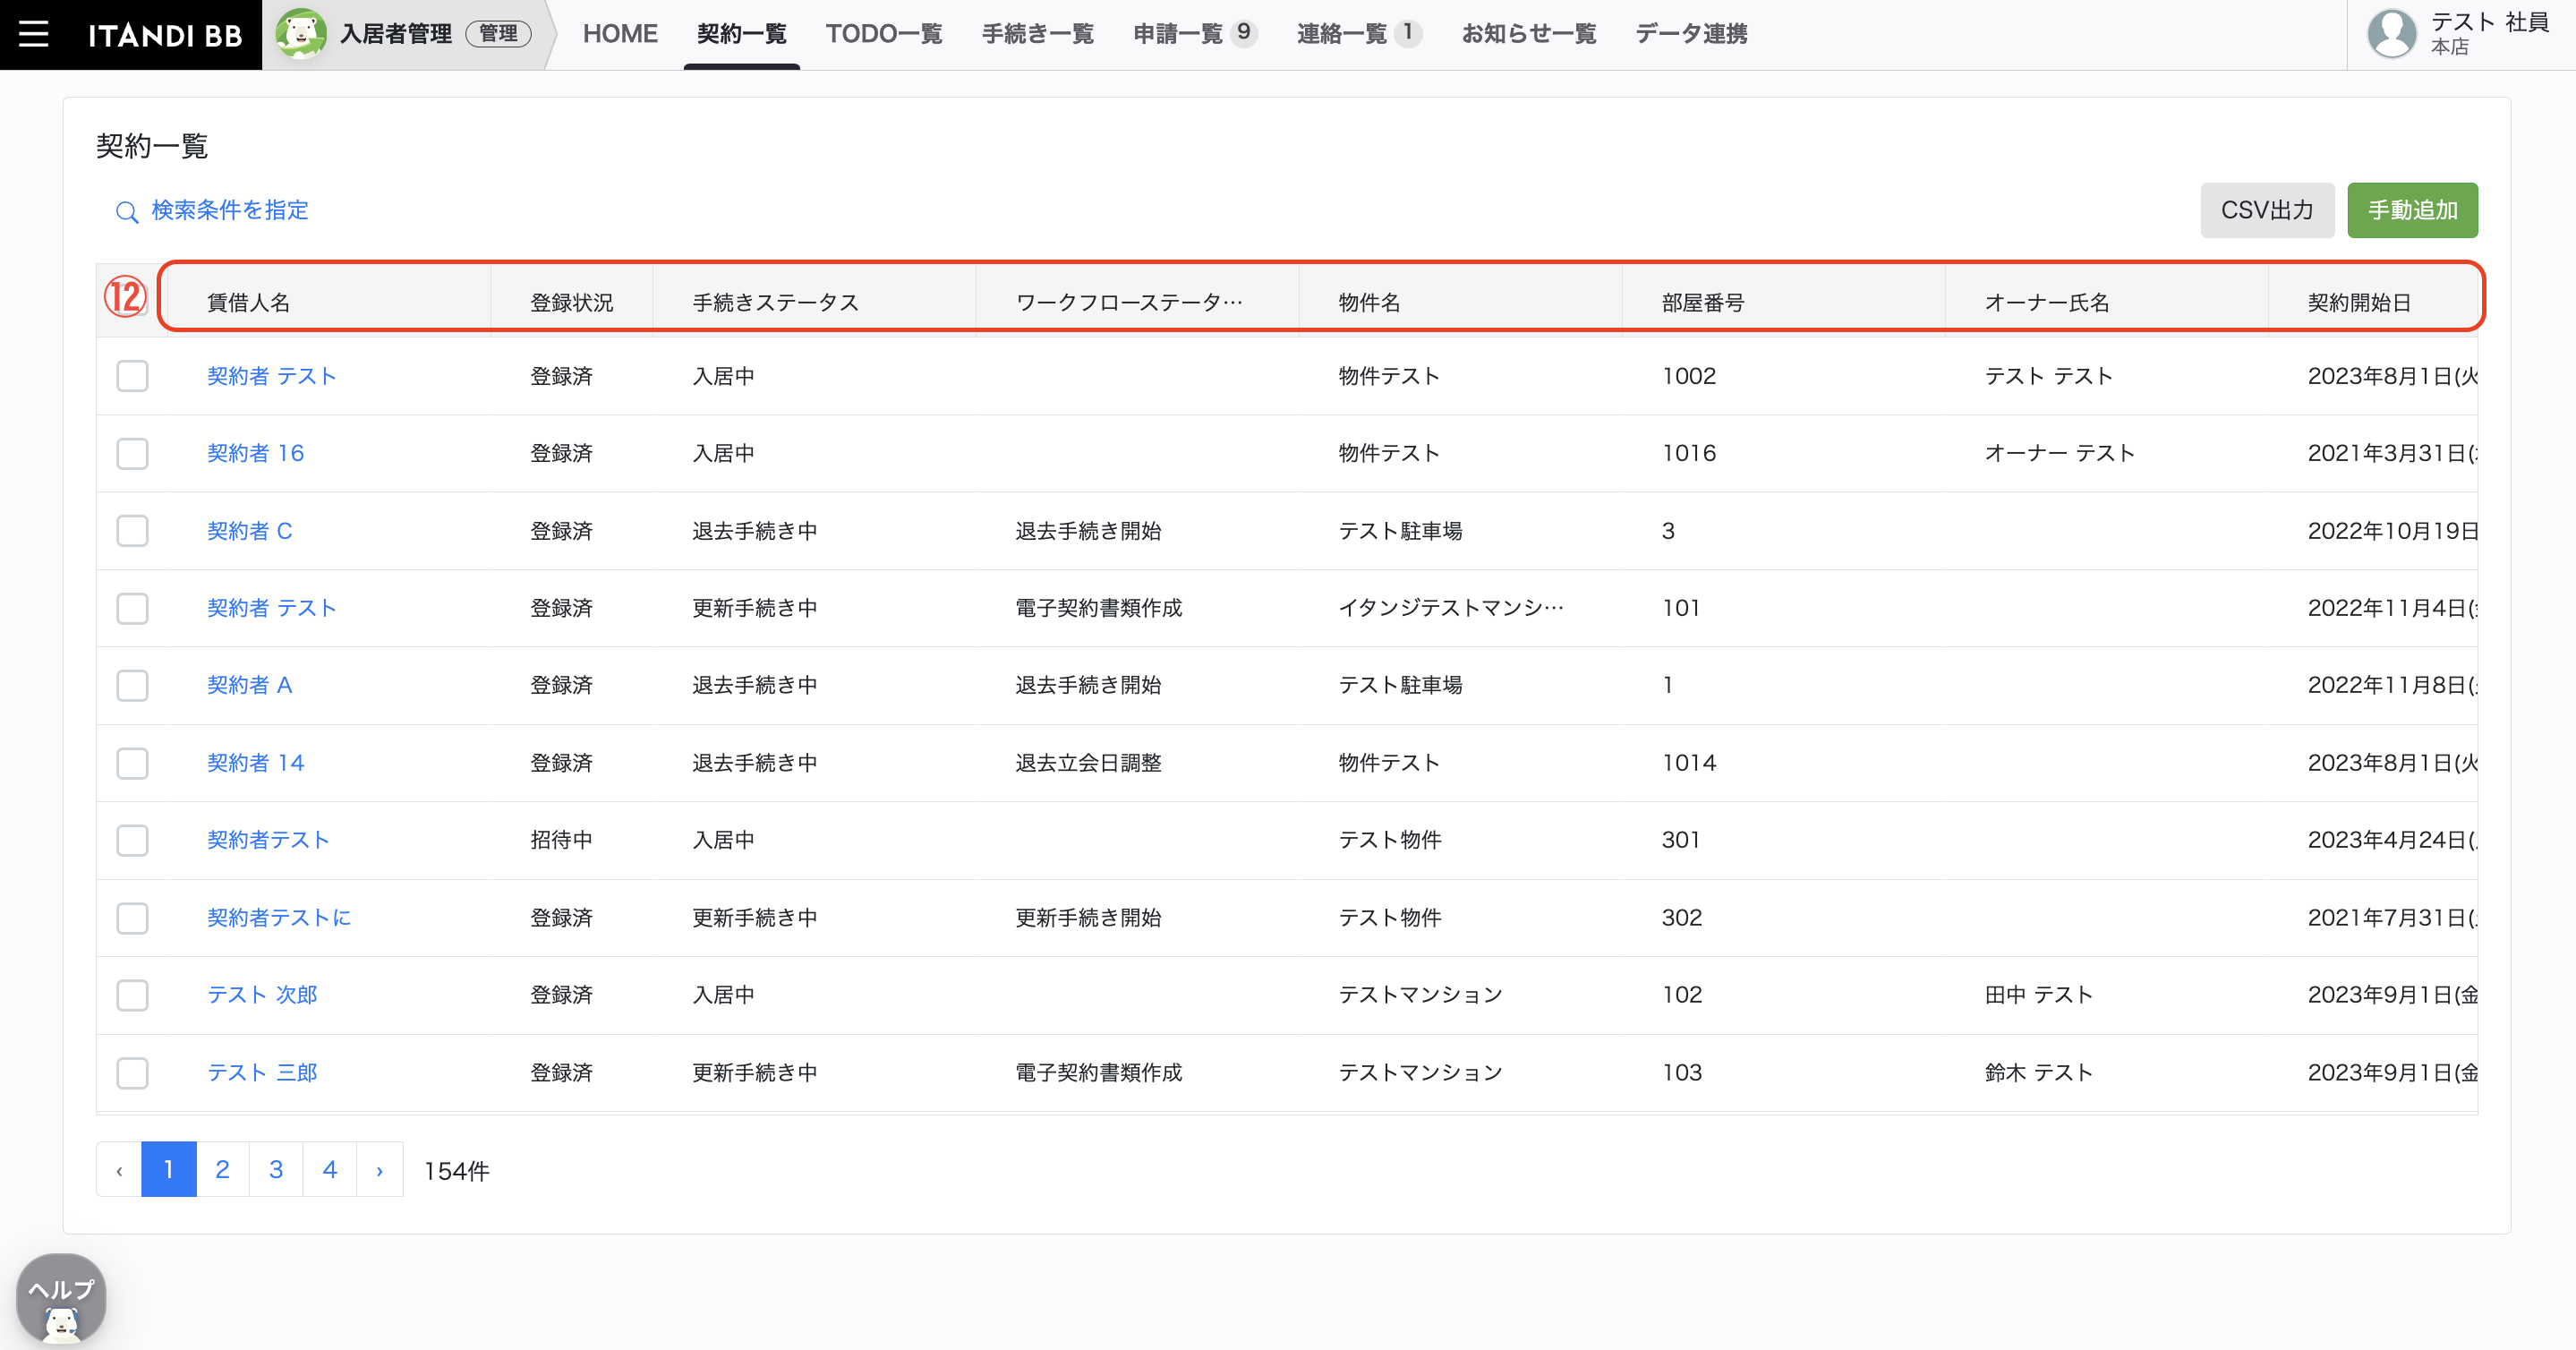This screenshot has width=2576, height=1350.
Task: Click イタンジテストマンシ… property cell
Action: [1451, 608]
